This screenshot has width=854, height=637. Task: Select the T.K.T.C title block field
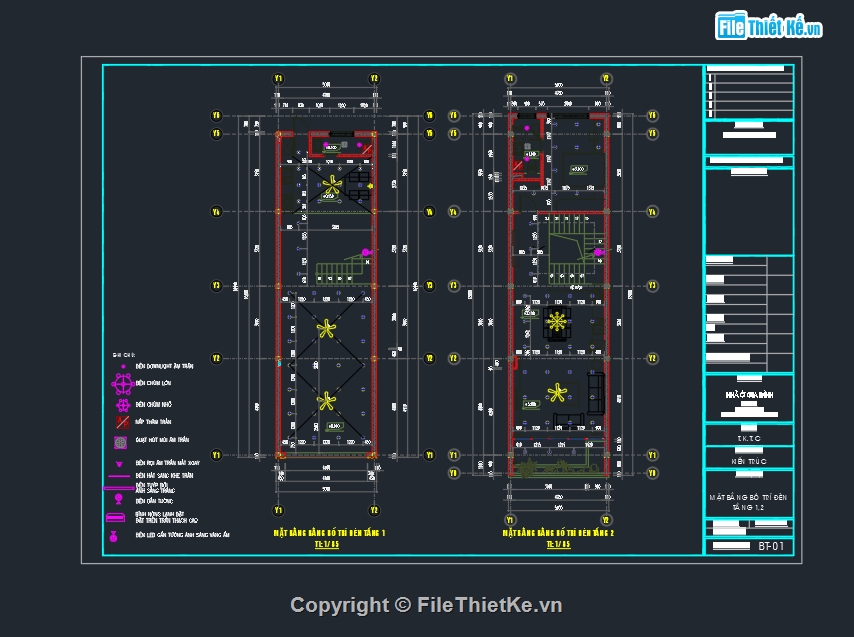click(749, 438)
